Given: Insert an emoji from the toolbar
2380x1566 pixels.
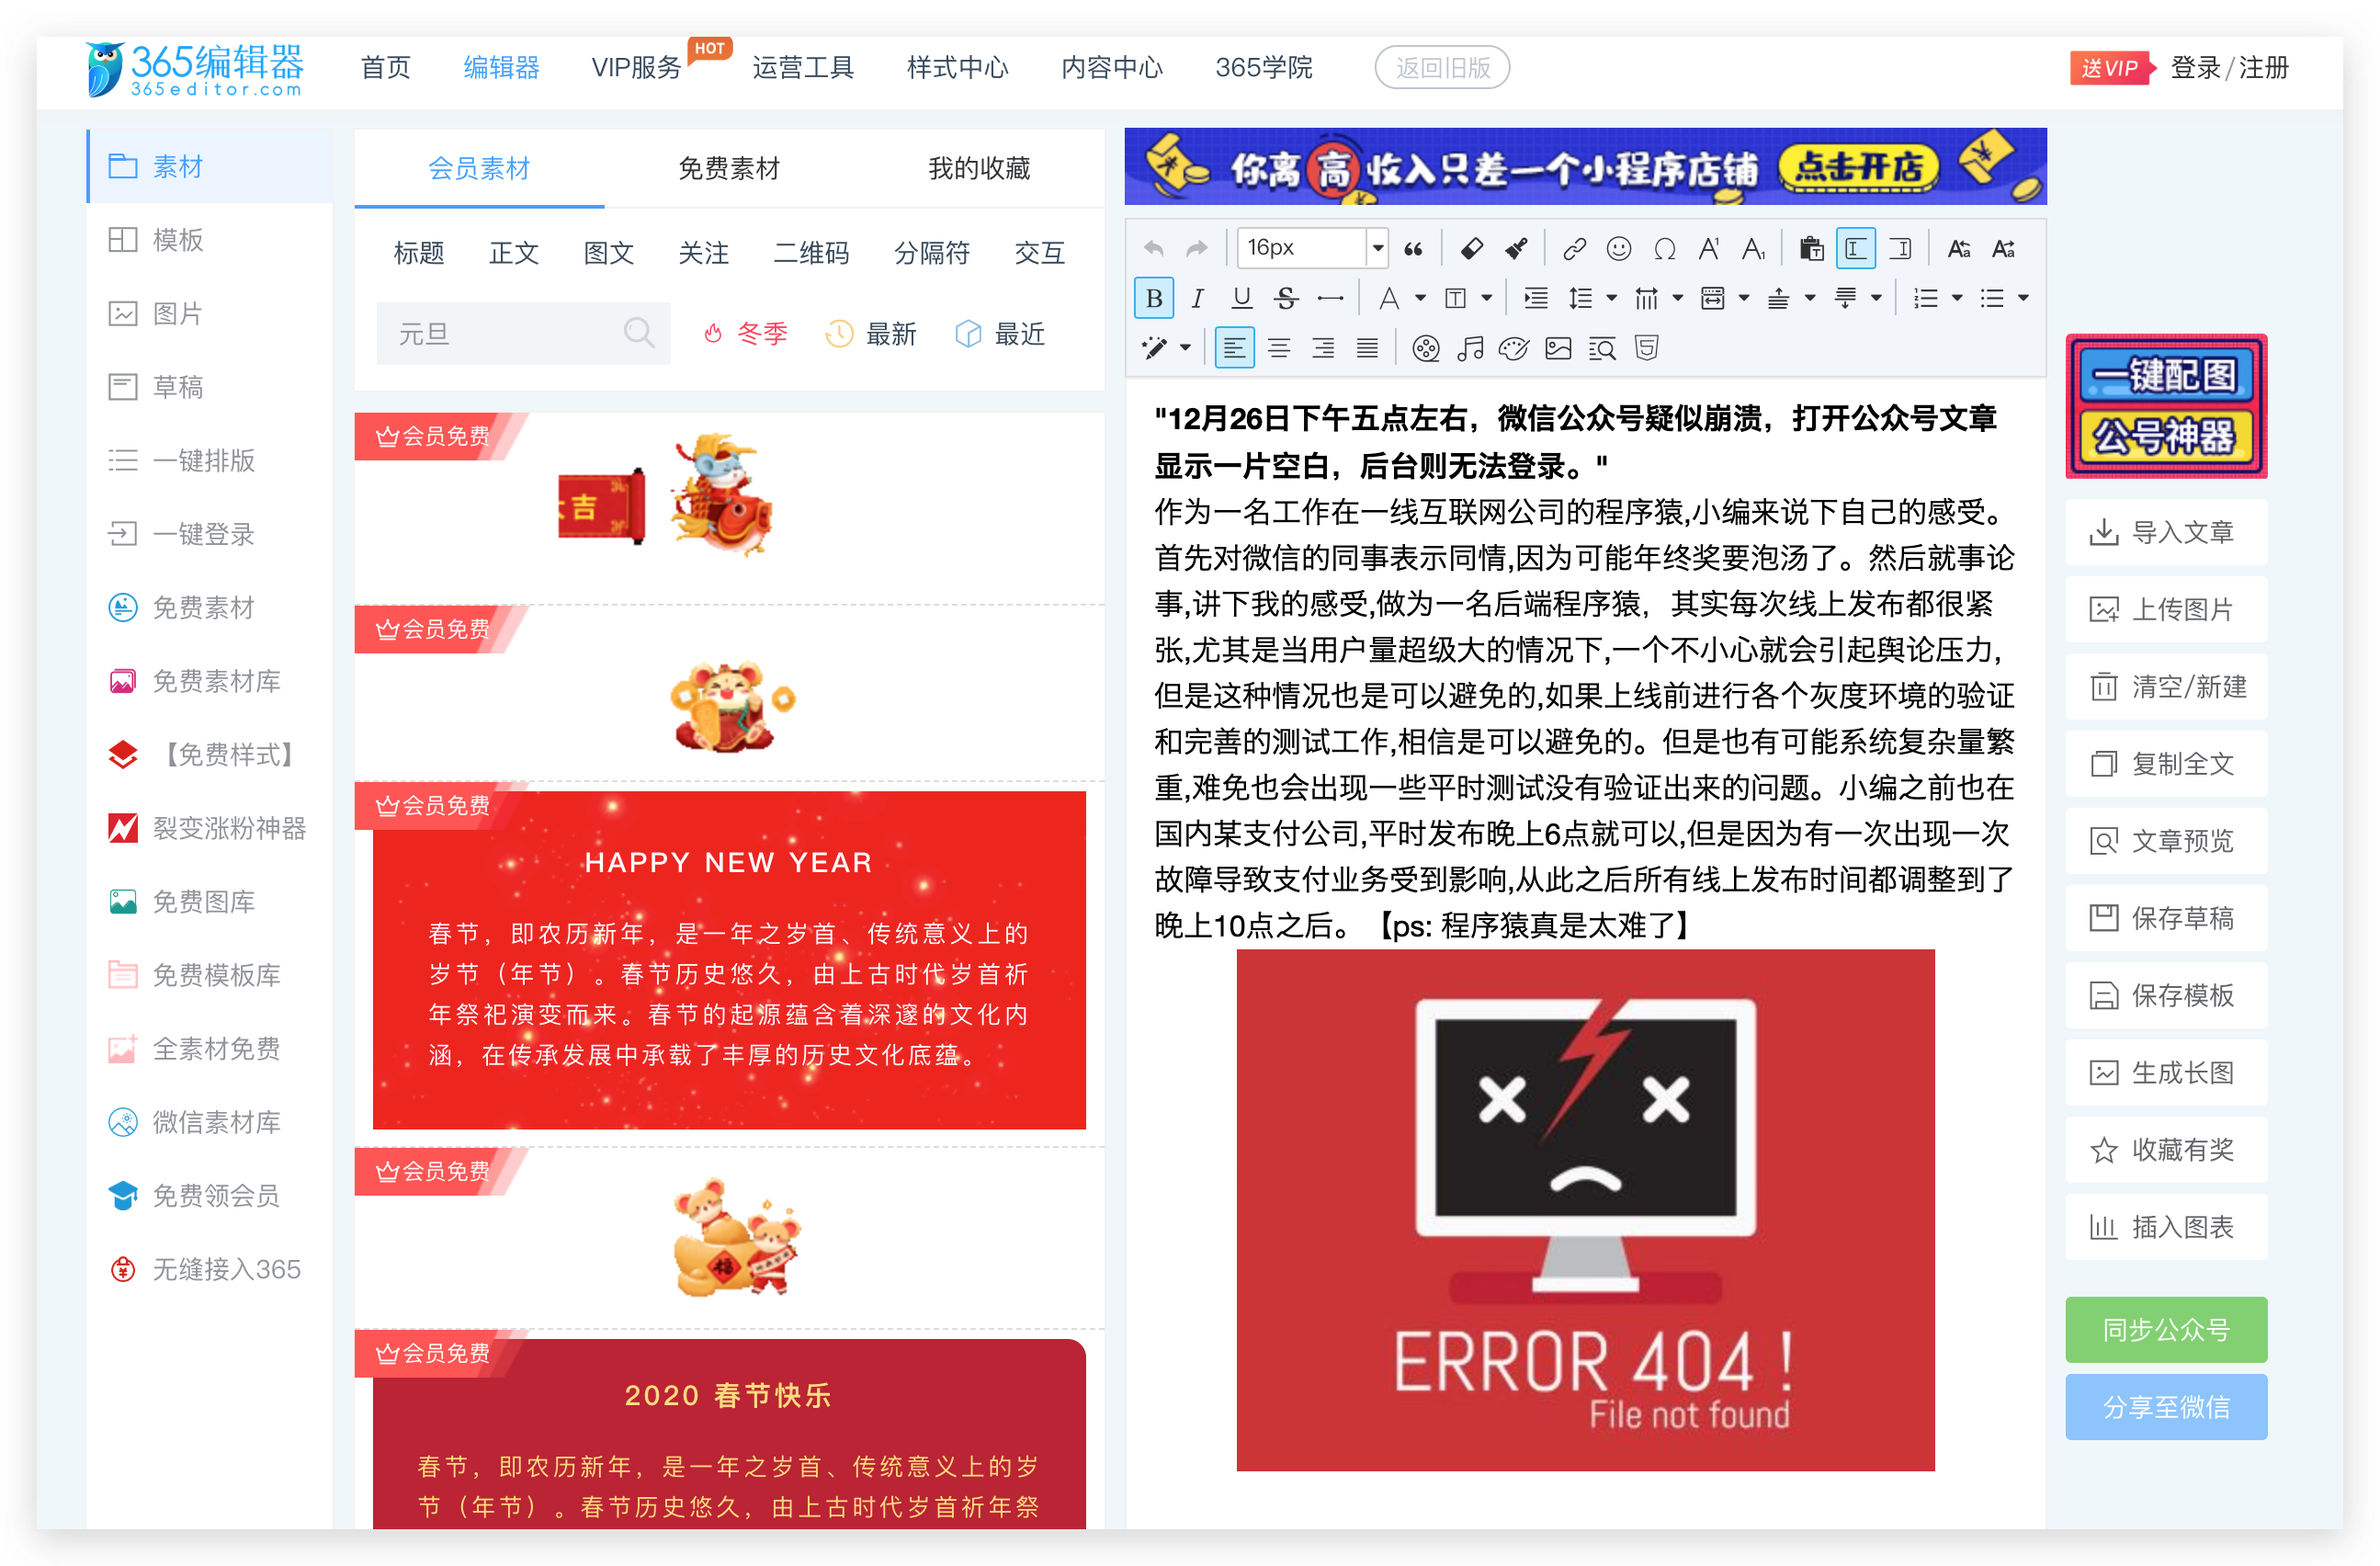Looking at the screenshot, I should [1621, 250].
